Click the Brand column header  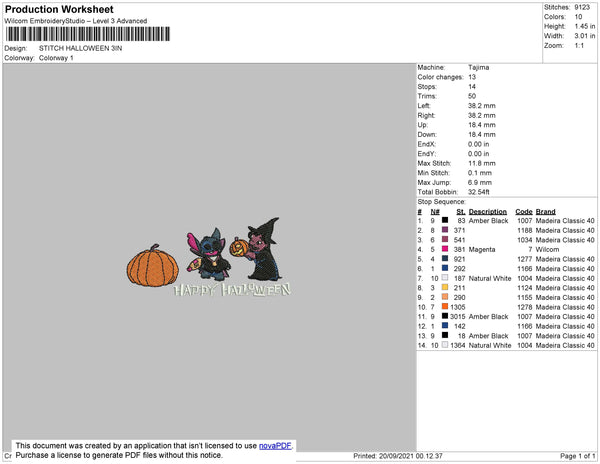tap(546, 212)
